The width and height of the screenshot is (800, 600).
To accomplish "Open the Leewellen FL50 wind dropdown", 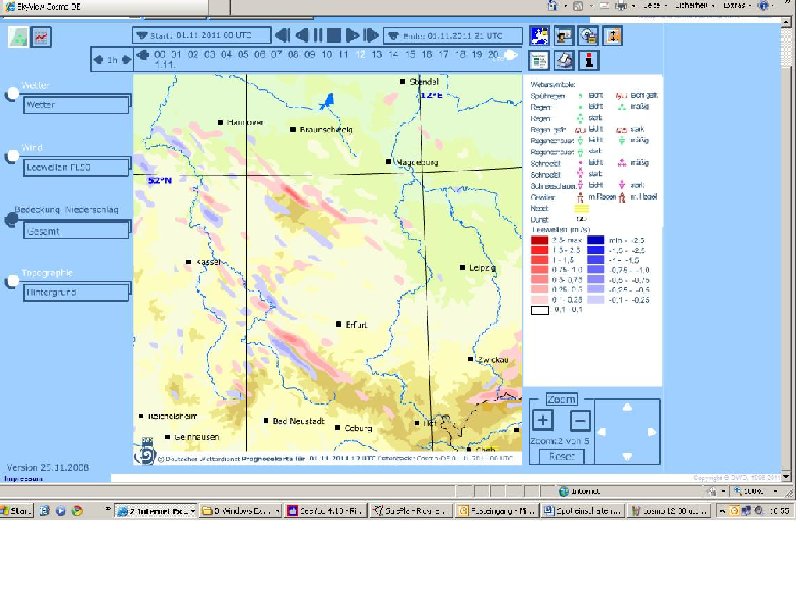I will pyautogui.click(x=77, y=168).
